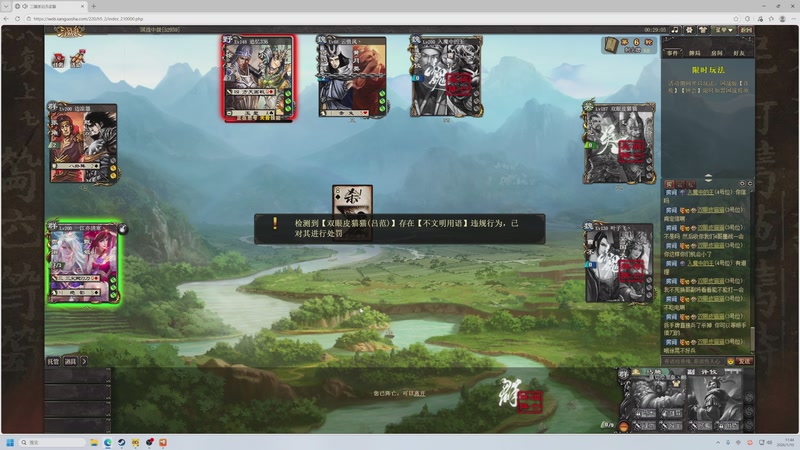Select the dead 魏 player card 叶子飞
800x450 pixels.
click(619, 263)
